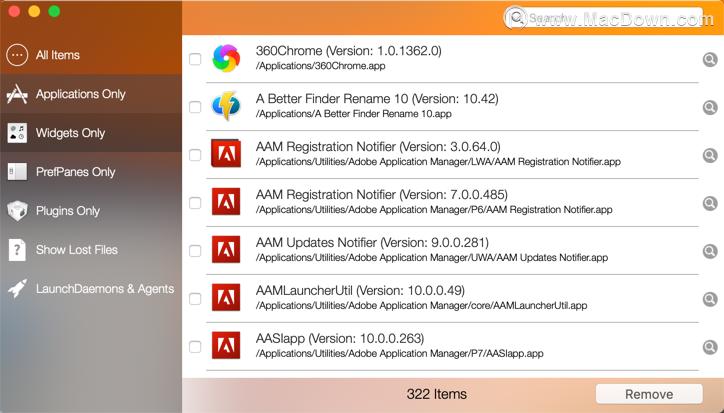Check AAM Registration Notifier 3.0.64.0 checkbox

click(x=195, y=155)
